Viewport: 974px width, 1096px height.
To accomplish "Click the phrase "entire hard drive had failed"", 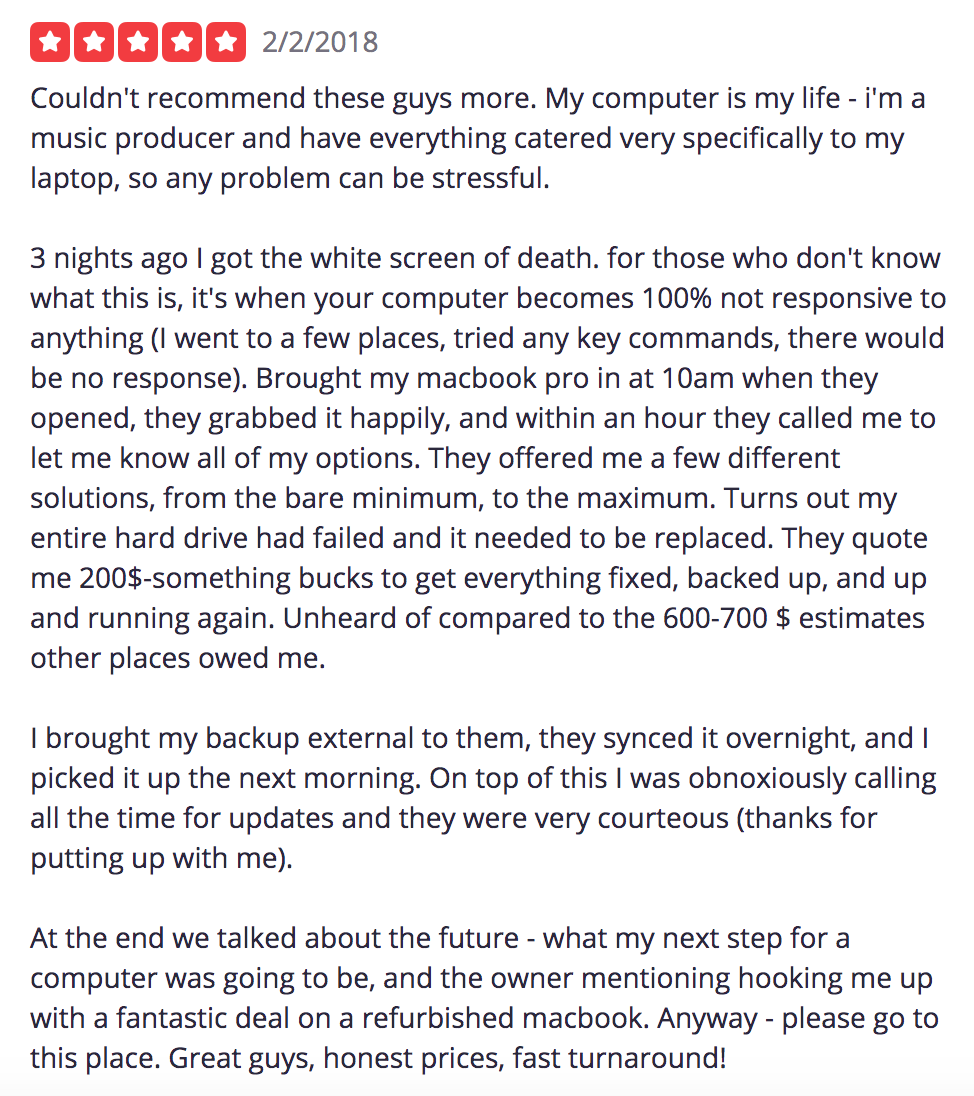I will 207,538.
